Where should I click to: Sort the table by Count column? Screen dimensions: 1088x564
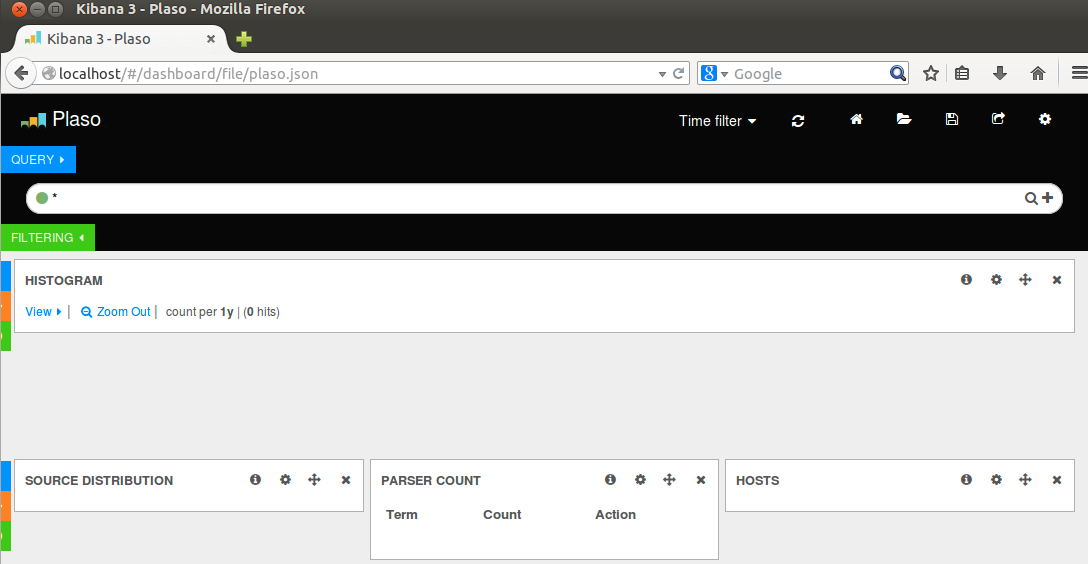[x=502, y=514]
